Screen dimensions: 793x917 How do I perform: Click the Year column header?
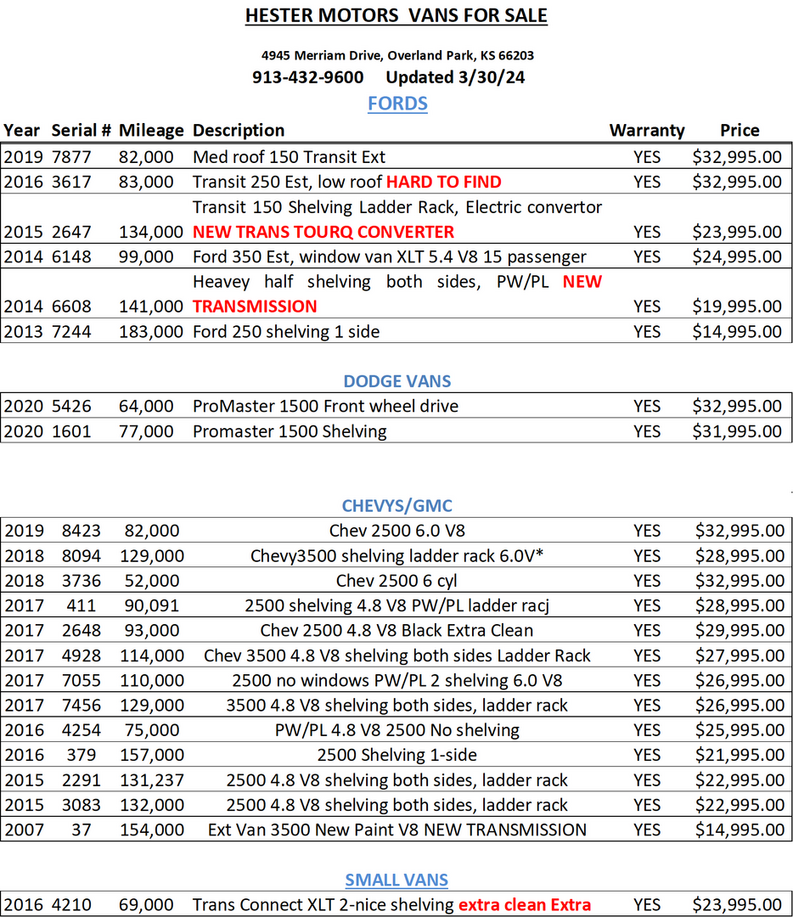coord(21,130)
